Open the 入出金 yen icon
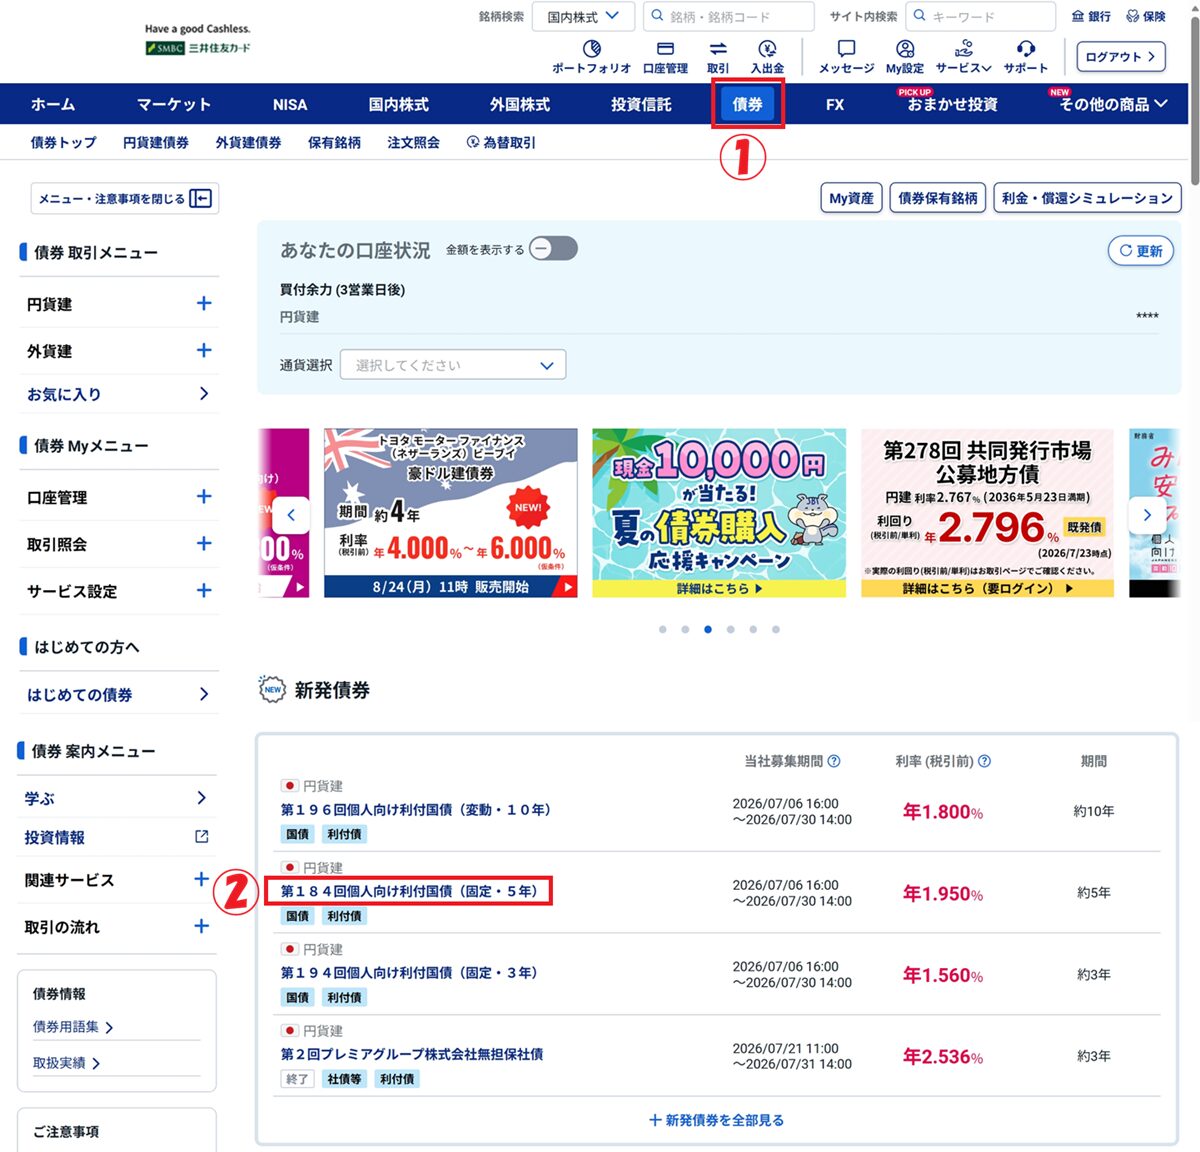This screenshot has height=1152, width=1200. pyautogui.click(x=767, y=48)
